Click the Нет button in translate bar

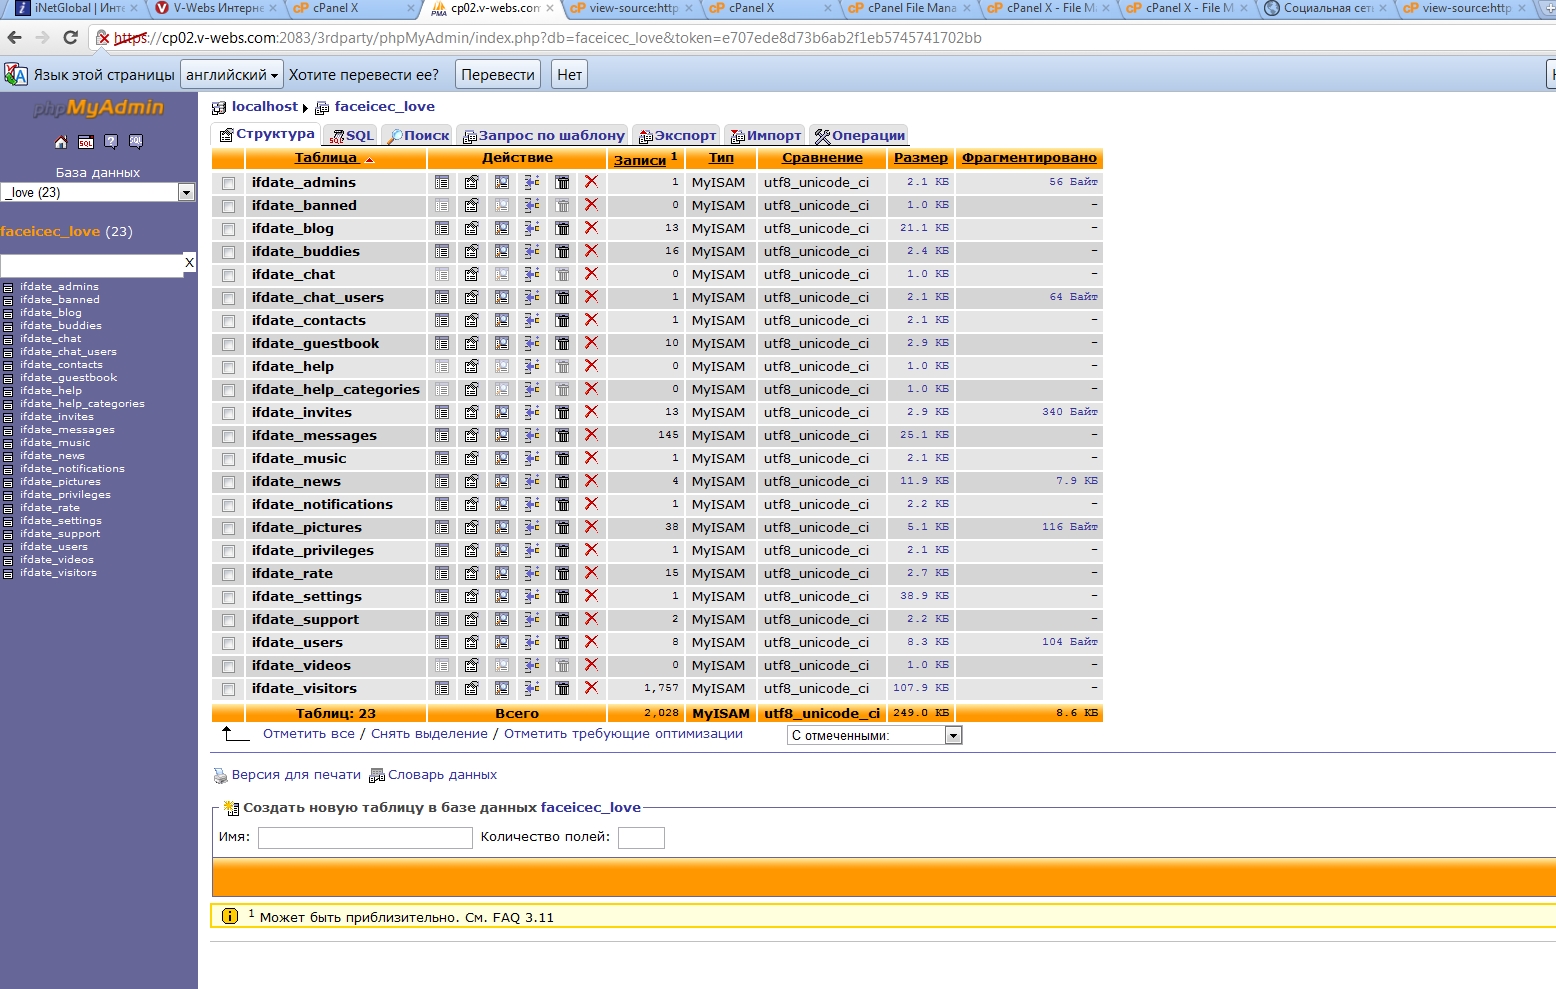click(x=570, y=75)
